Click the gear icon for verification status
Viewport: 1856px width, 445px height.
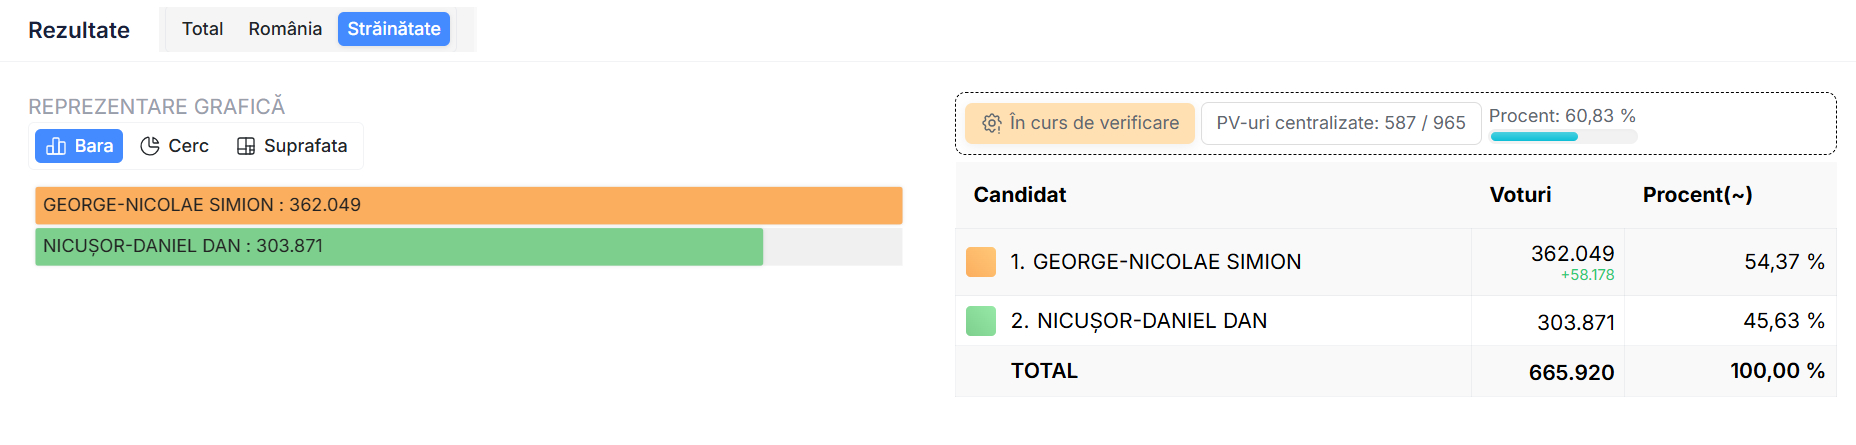click(x=991, y=123)
